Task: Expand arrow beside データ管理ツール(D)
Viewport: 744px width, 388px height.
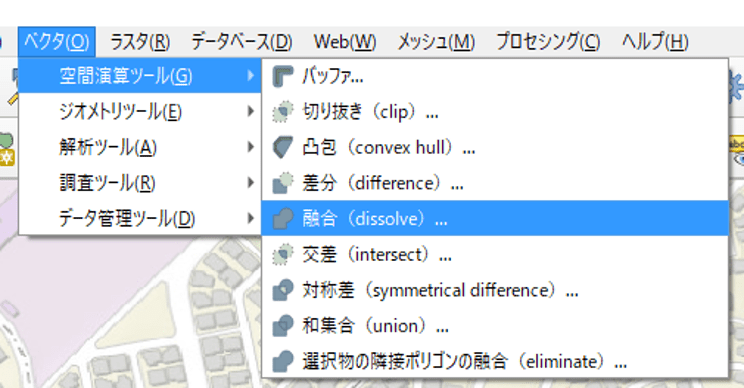Action: 251,218
